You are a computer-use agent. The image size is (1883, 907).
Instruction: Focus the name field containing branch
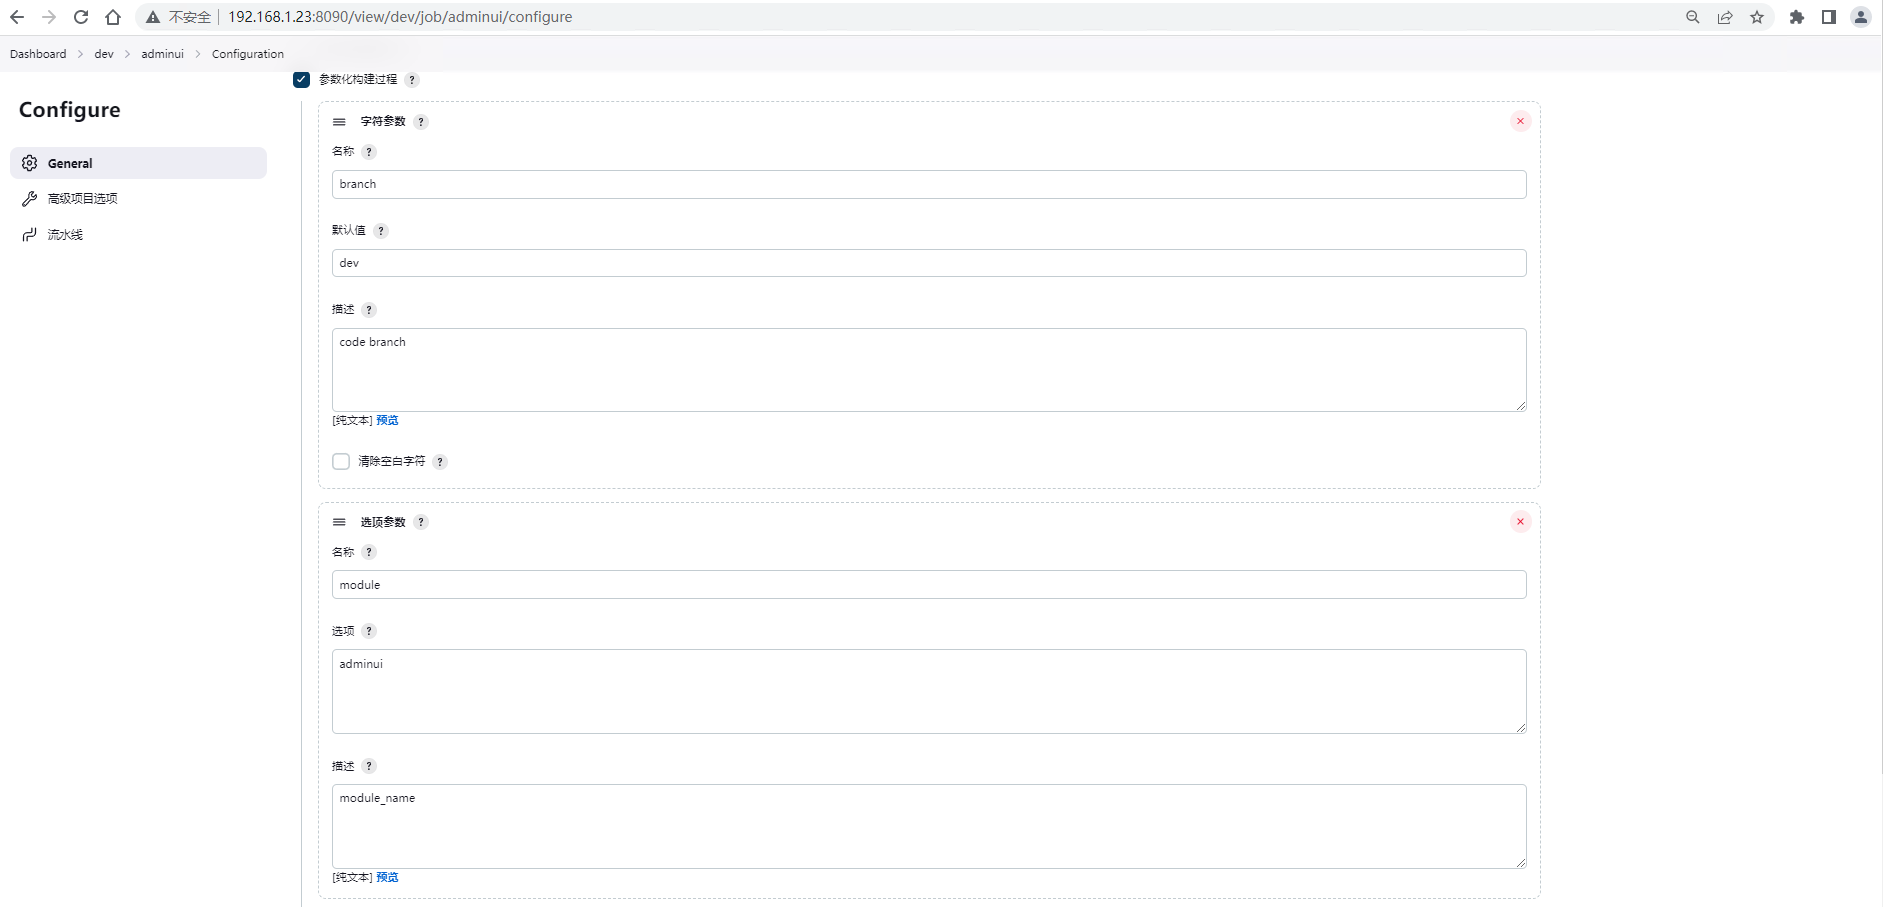[929, 184]
